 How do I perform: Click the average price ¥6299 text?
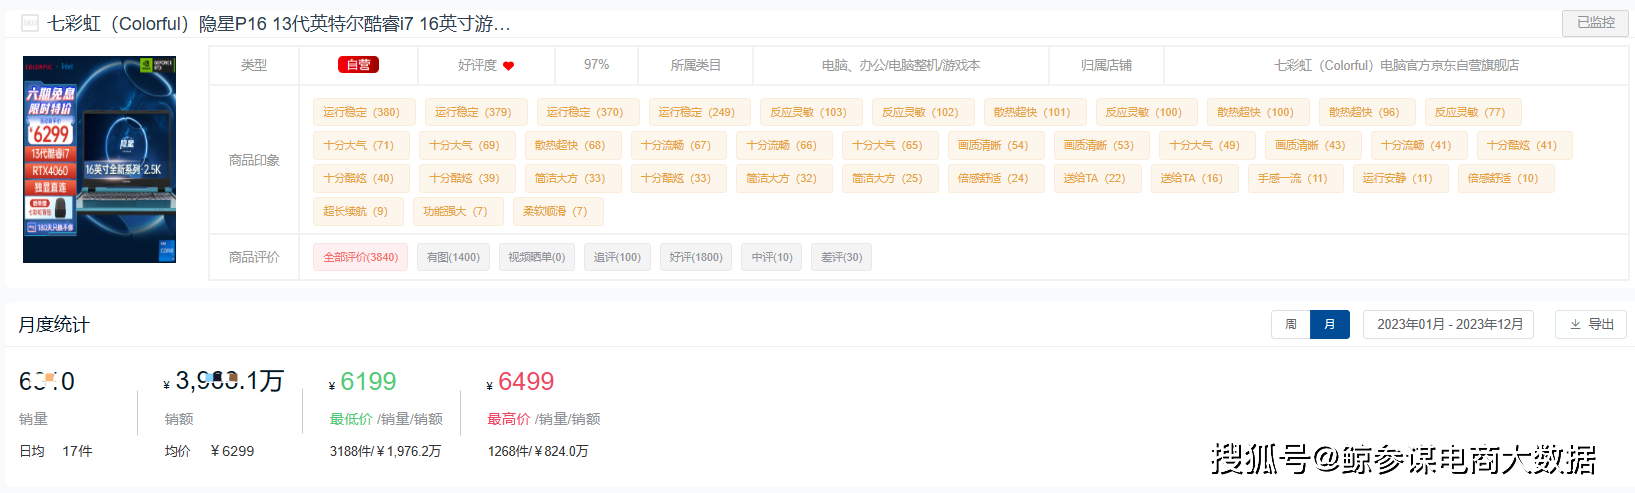coord(233,451)
